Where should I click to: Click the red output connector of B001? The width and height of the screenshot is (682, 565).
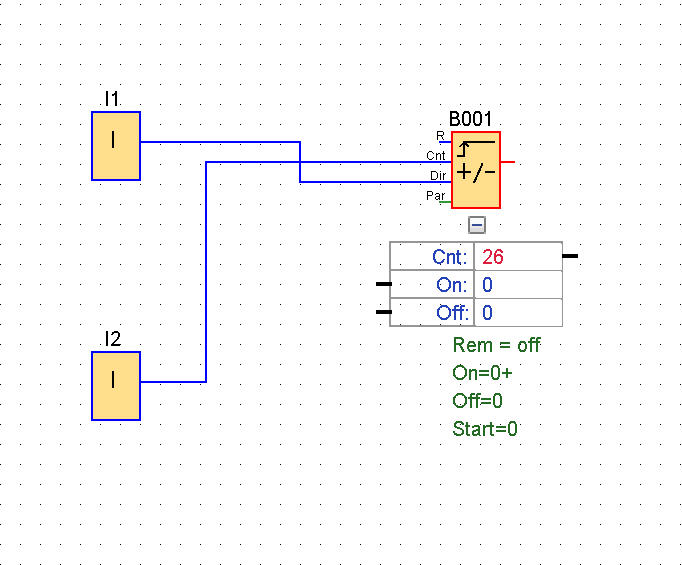point(508,162)
